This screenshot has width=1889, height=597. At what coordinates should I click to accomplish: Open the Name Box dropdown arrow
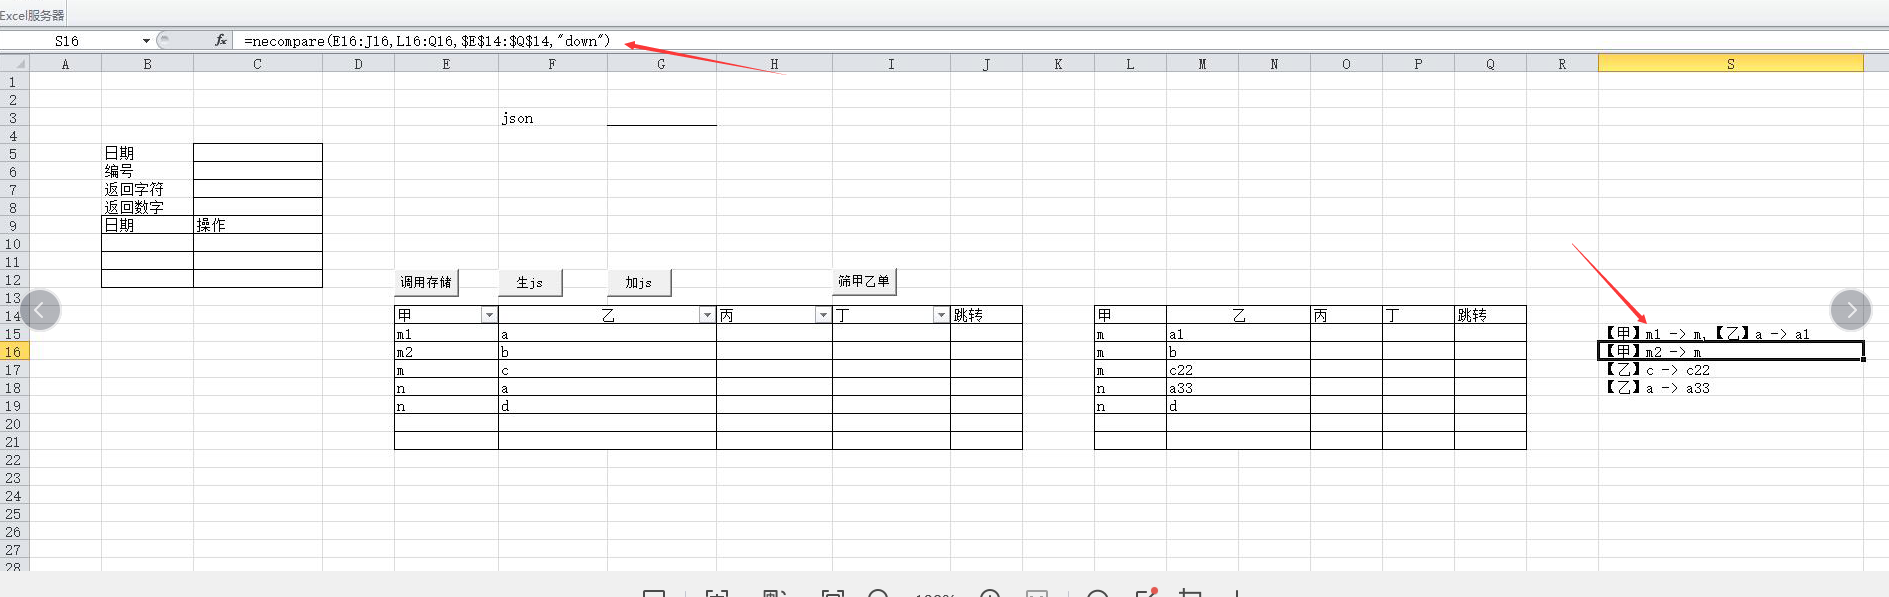(x=146, y=41)
